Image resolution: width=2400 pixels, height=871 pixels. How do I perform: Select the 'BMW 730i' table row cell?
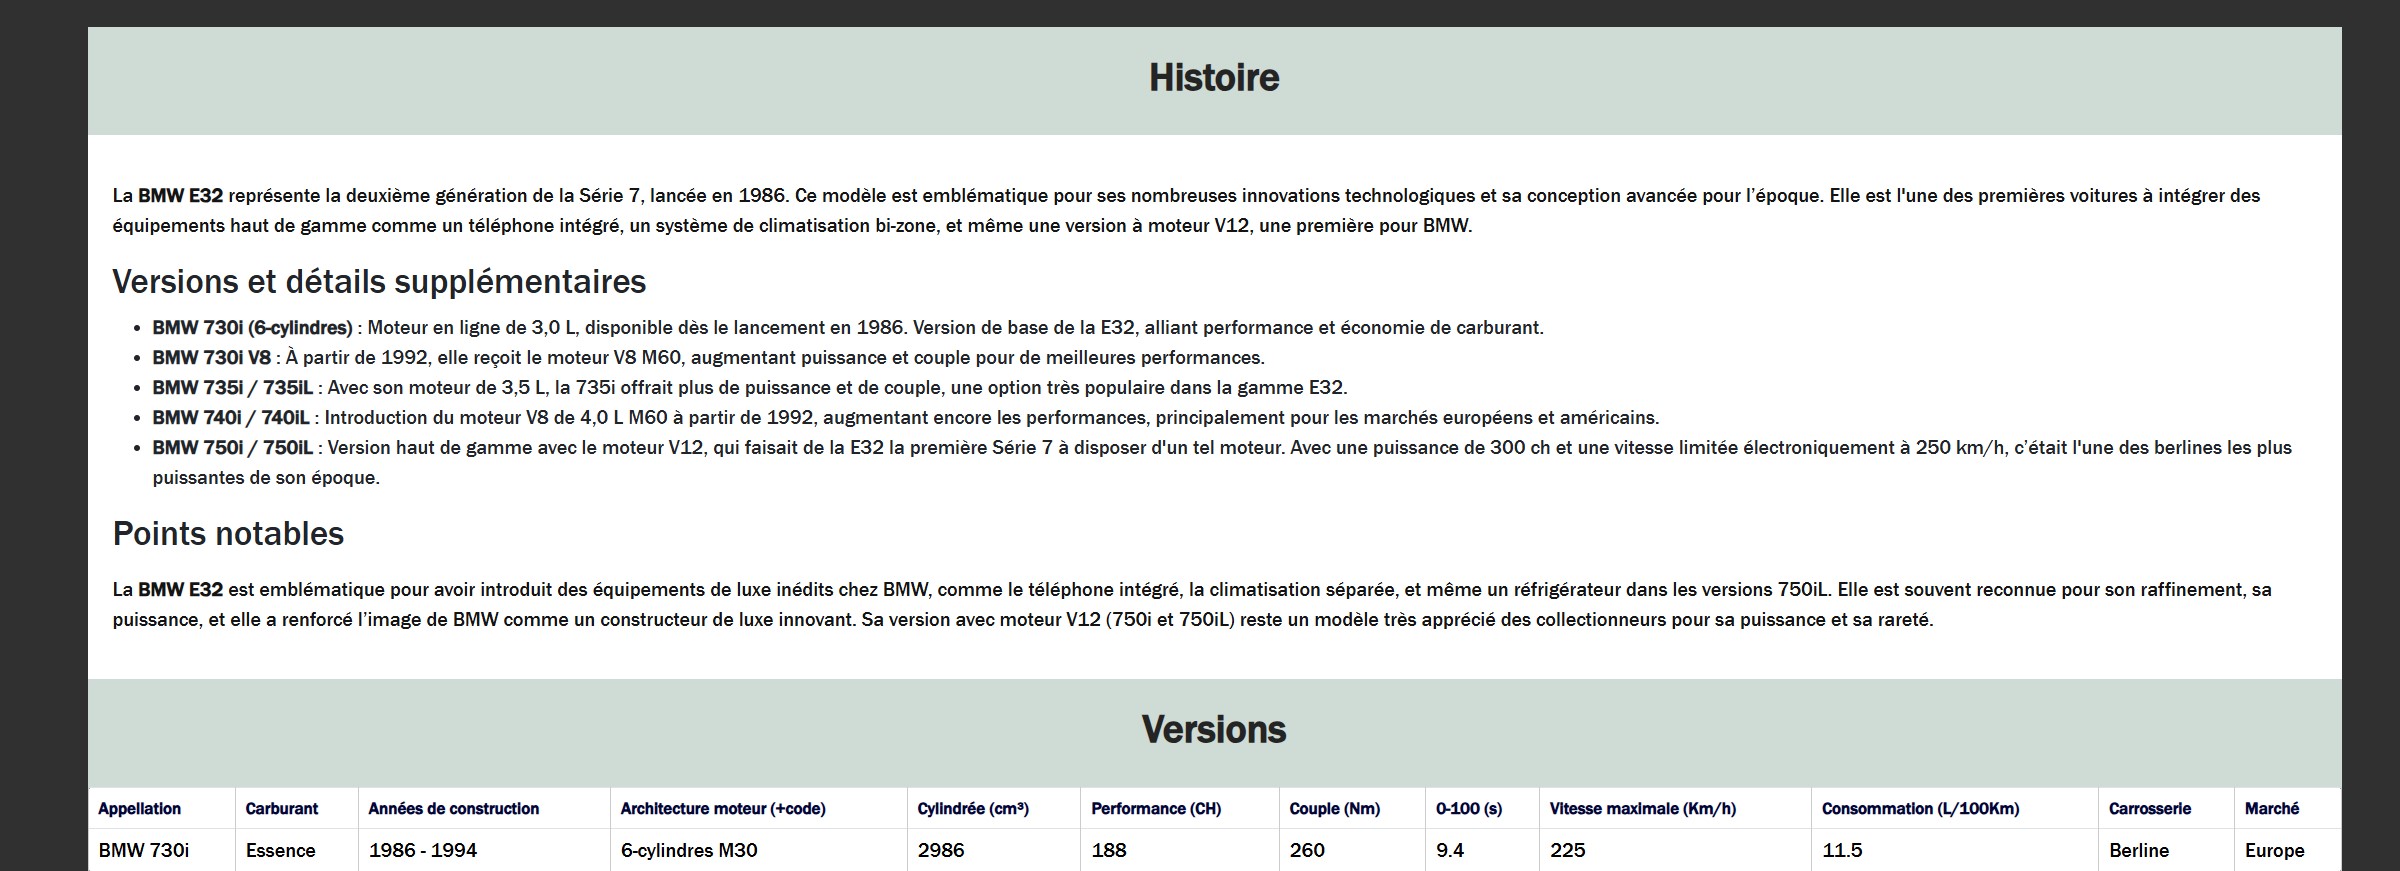[143, 851]
